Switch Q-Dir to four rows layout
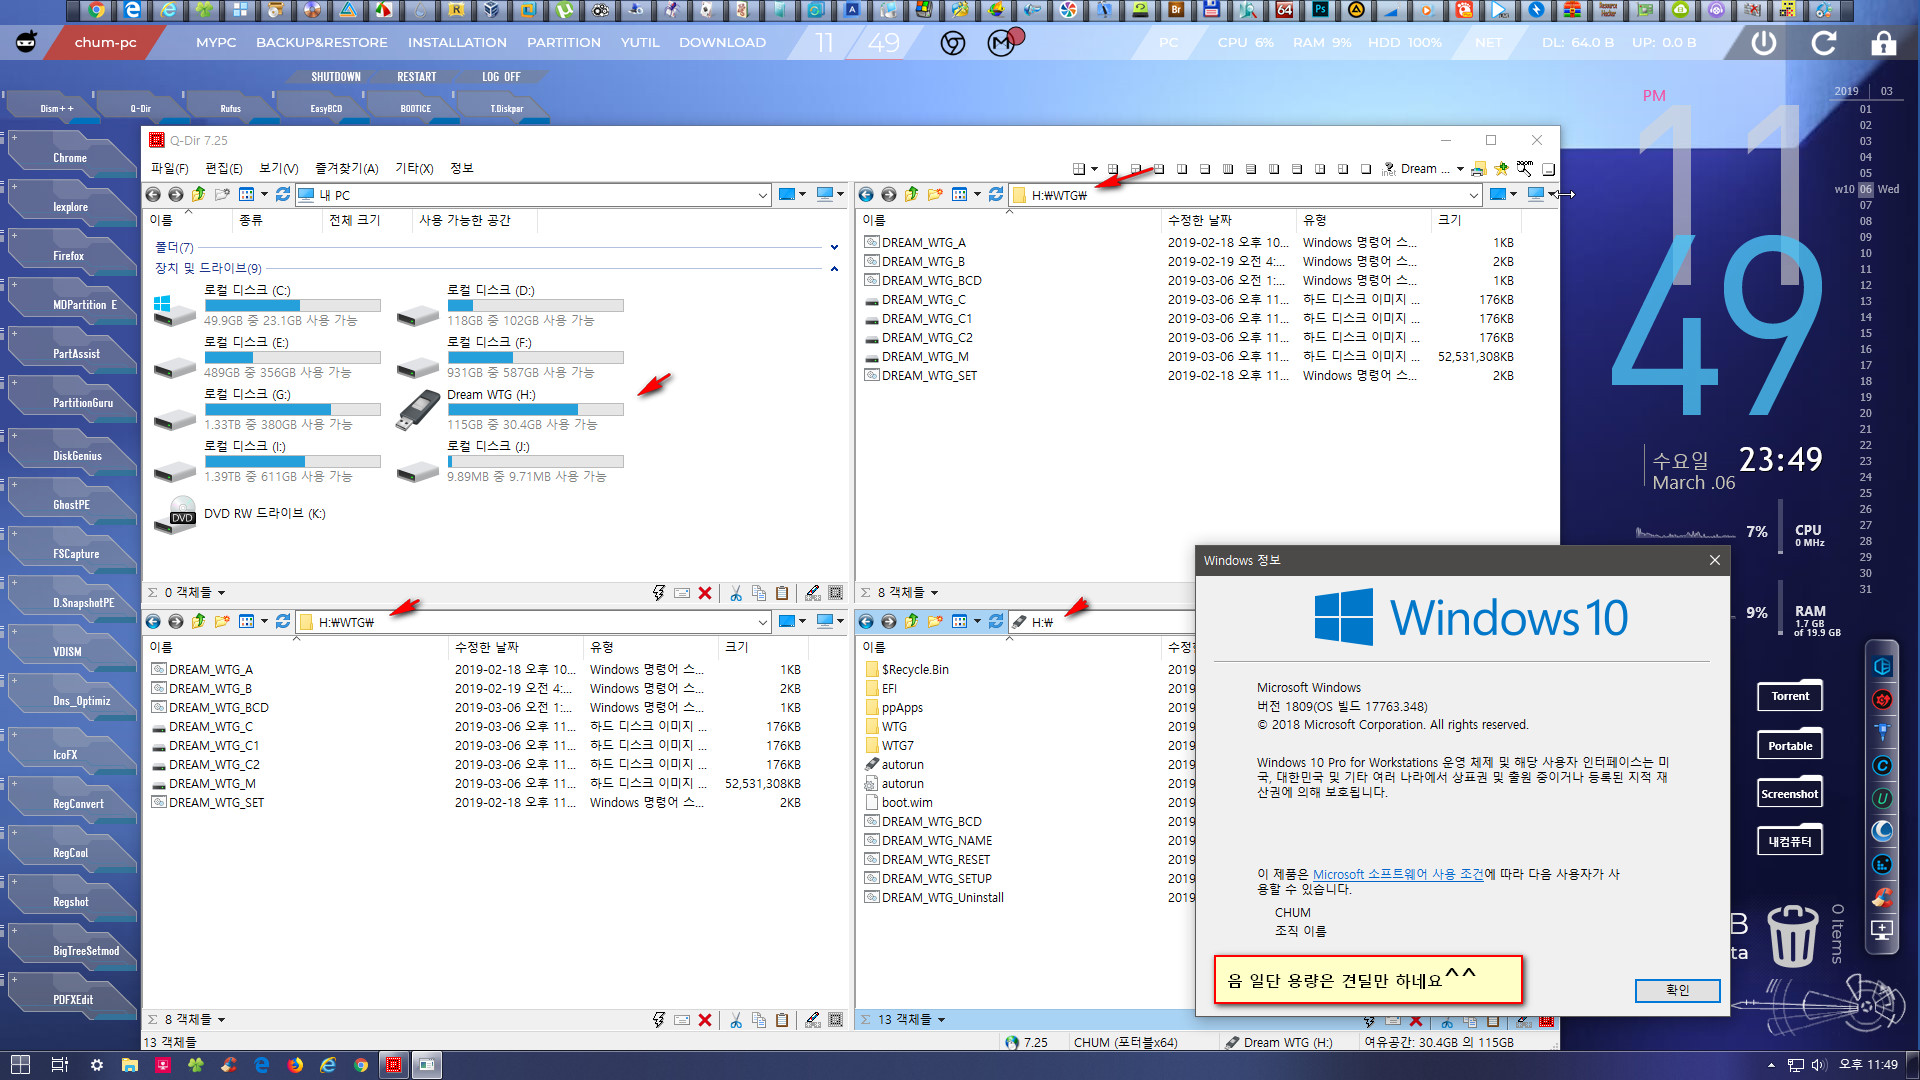The image size is (1920, 1080). click(x=1251, y=169)
